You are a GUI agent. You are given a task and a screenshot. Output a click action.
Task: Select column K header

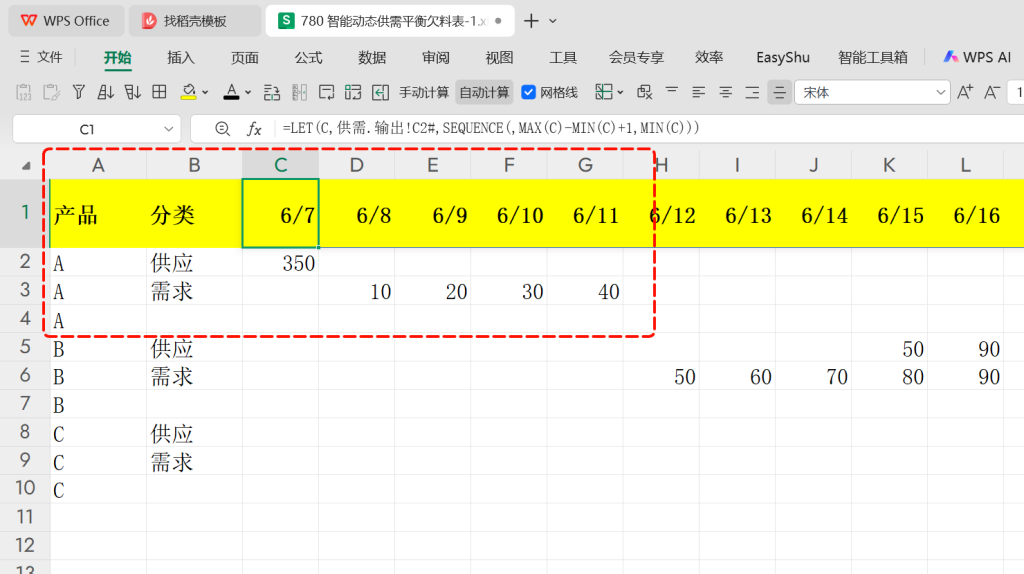tap(889, 165)
